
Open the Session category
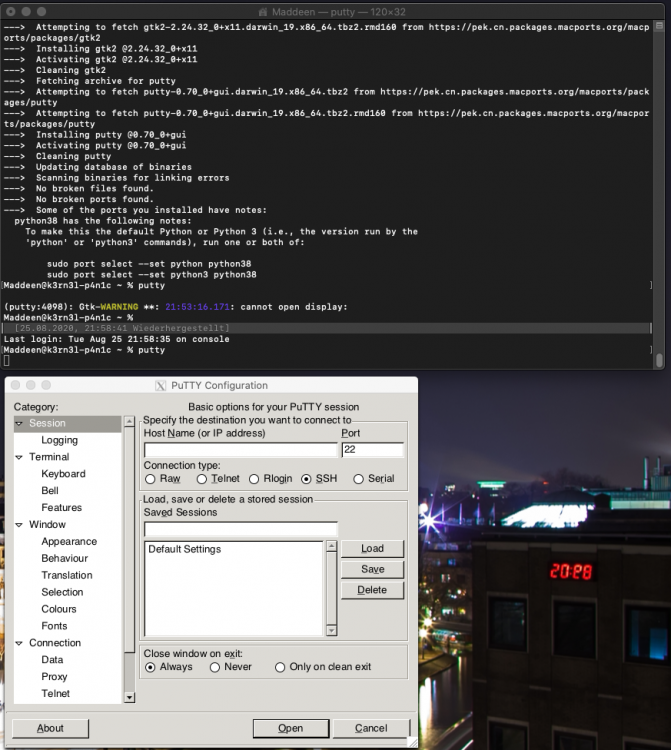pyautogui.click(x=47, y=423)
